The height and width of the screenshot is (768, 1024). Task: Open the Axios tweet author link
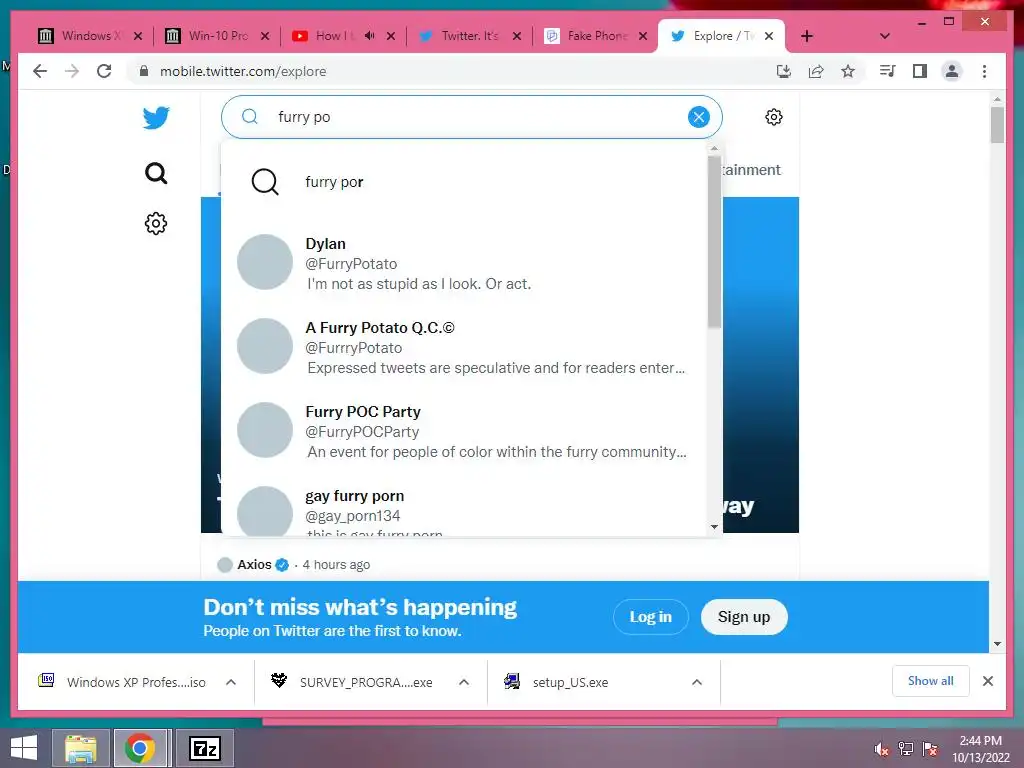(x=254, y=564)
